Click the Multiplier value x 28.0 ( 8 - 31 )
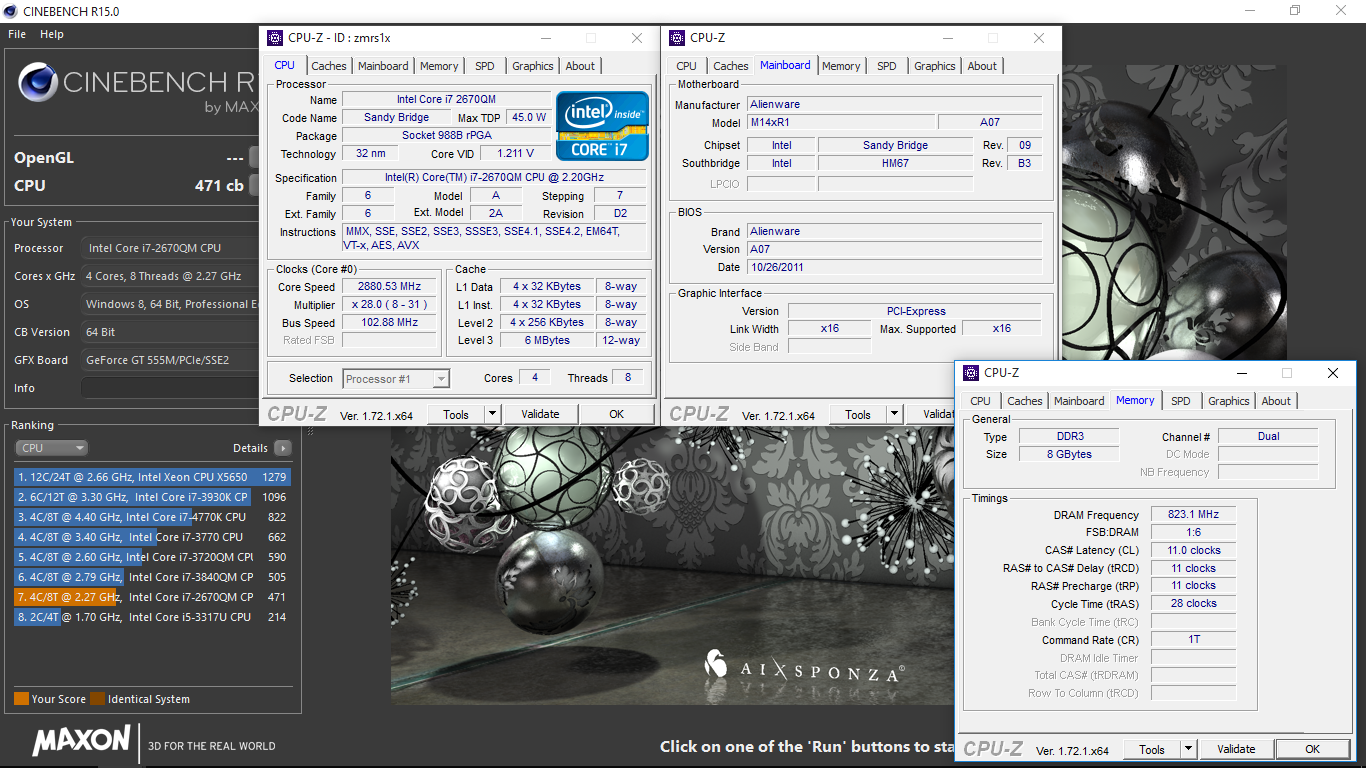The width and height of the screenshot is (1366, 768). [390, 304]
